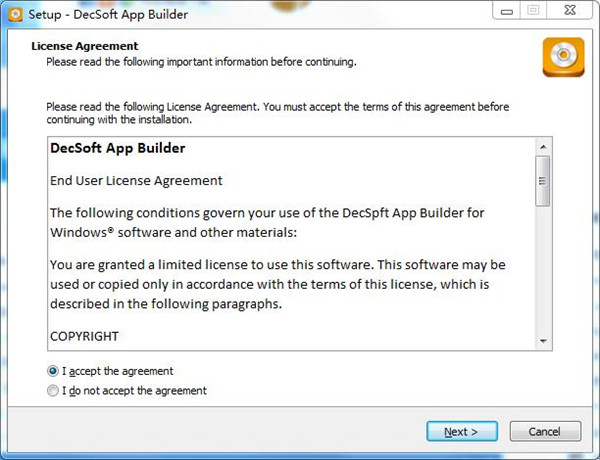Click the paragraph starting "The following conditions"
The width and height of the screenshot is (600, 460).
pos(267,222)
